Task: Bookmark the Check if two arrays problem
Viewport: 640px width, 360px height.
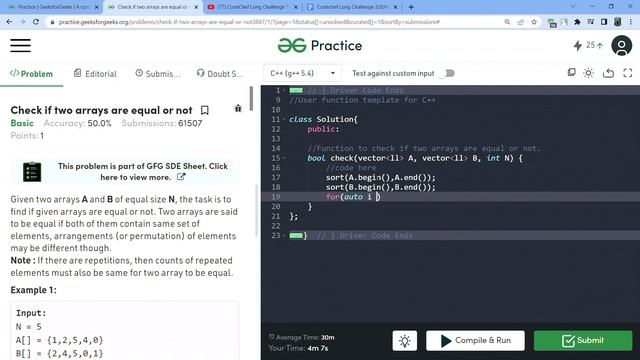Action: coord(204,110)
